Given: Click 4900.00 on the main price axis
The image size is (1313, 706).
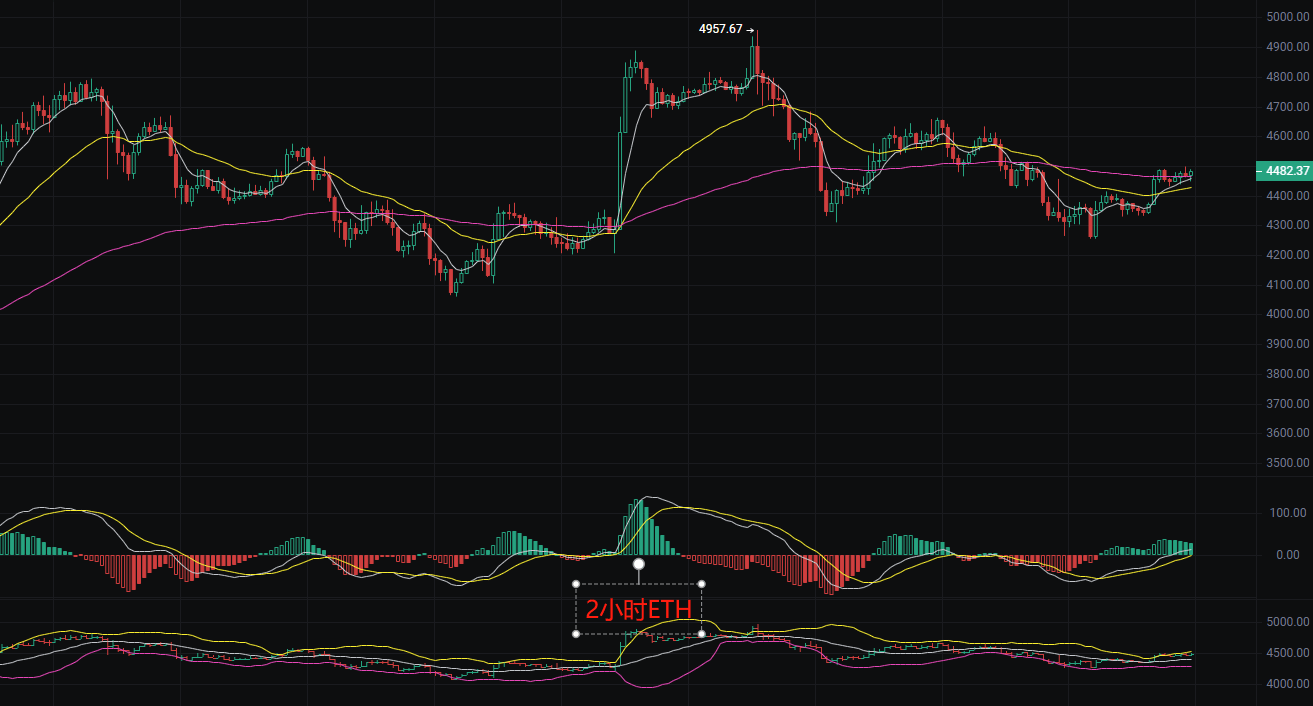Looking at the screenshot, I should [x=1286, y=47].
